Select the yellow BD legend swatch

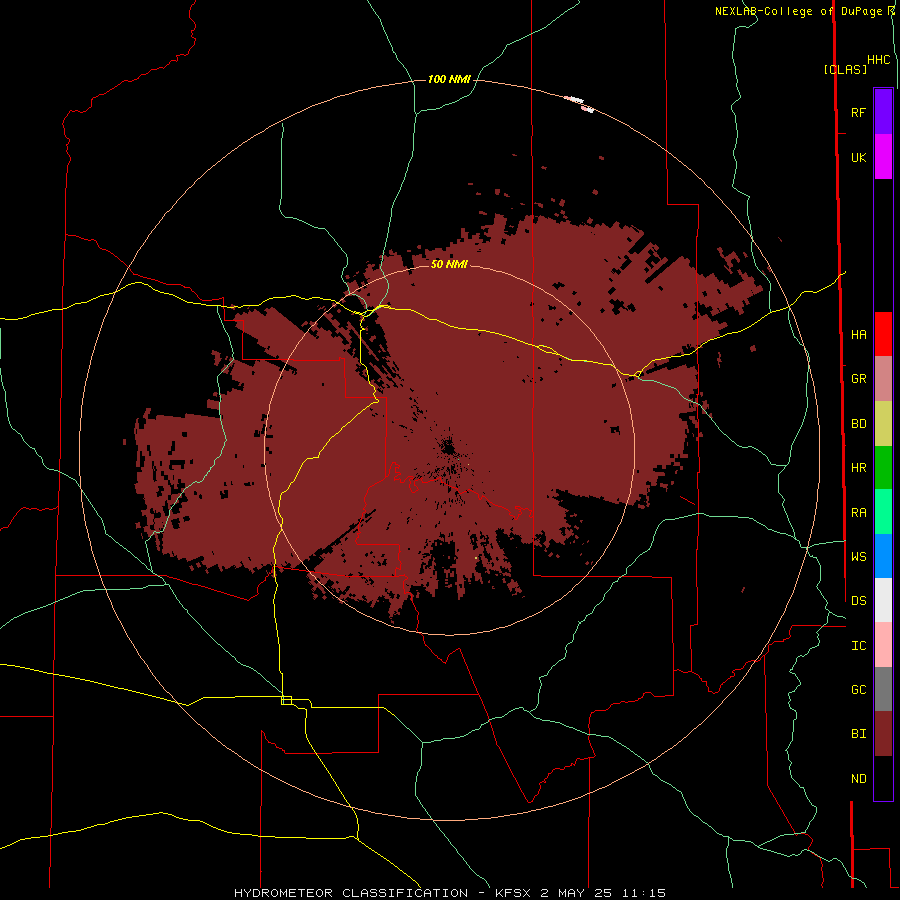[x=883, y=424]
